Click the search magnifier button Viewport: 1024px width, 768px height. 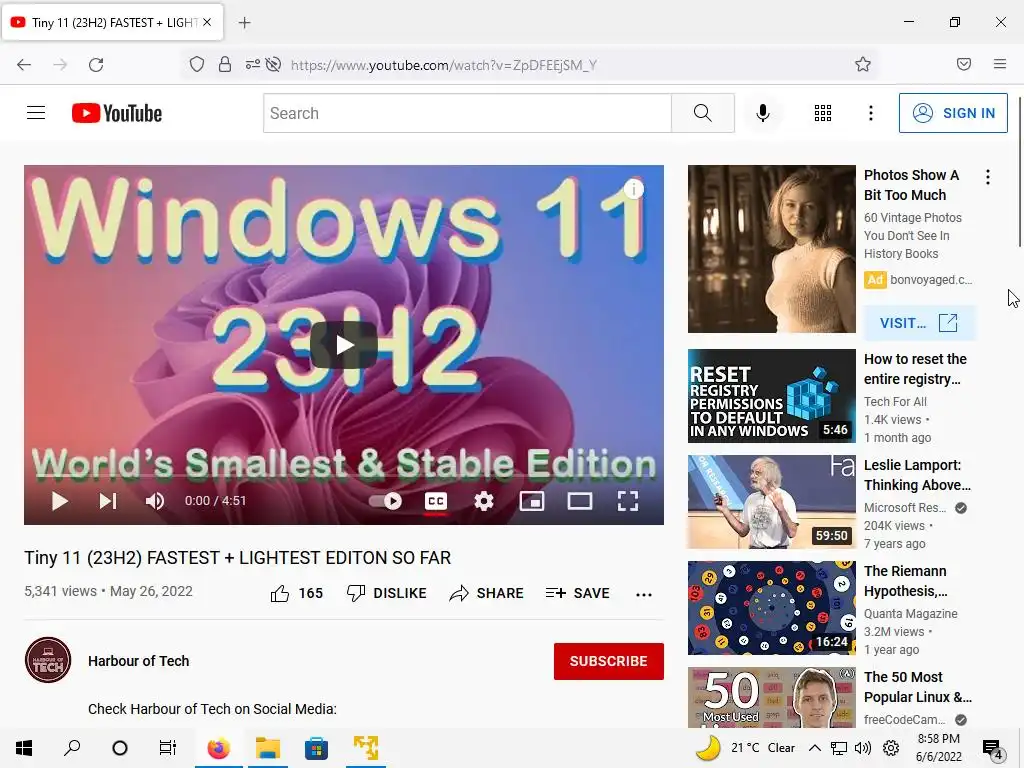point(703,113)
